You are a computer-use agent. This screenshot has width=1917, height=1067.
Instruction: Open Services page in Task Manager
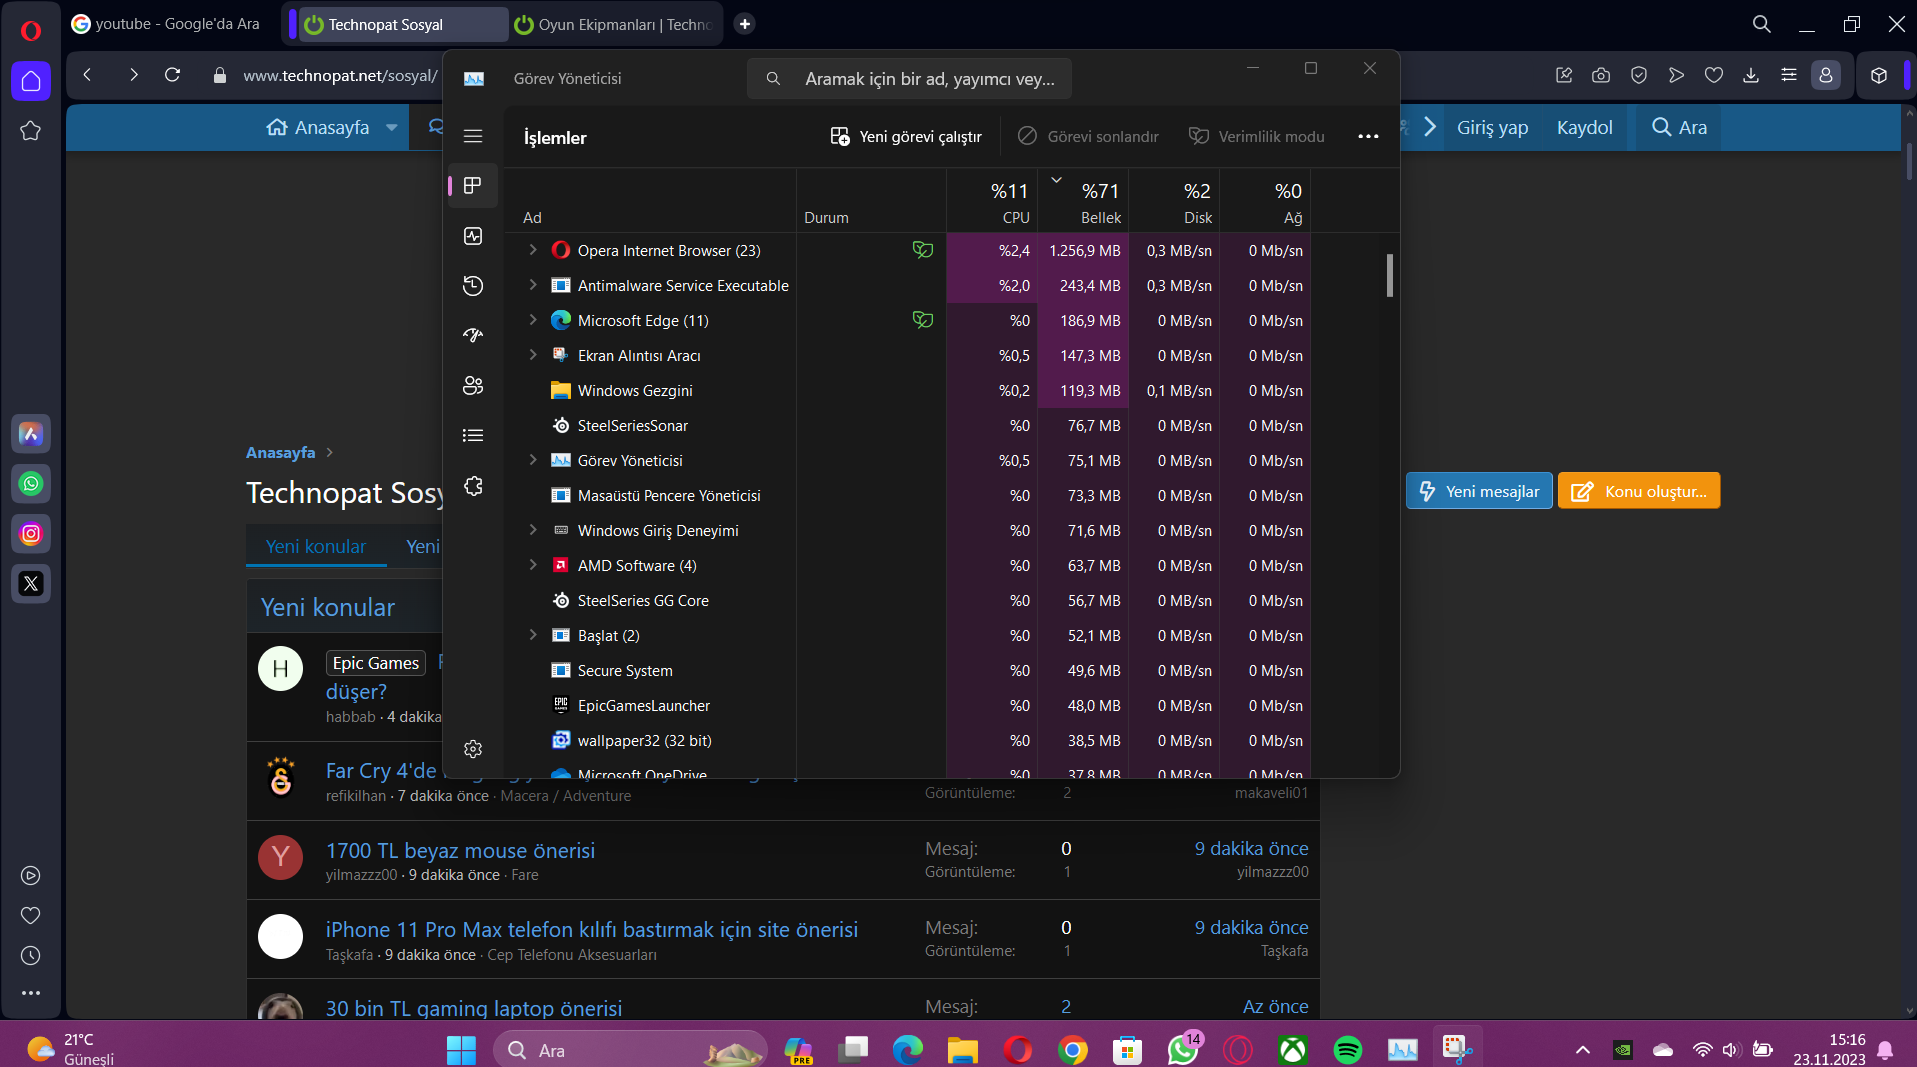(x=473, y=486)
